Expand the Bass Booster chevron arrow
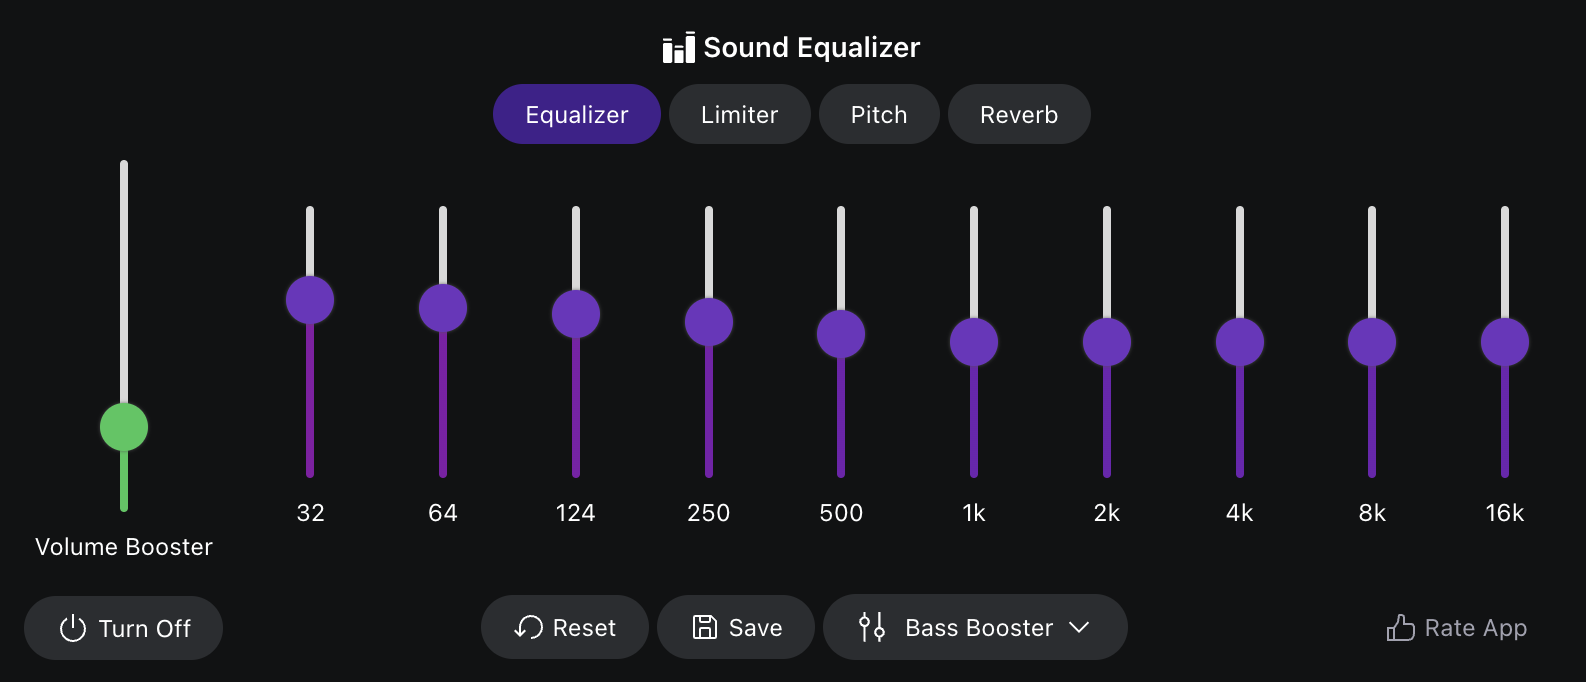Screen dimensions: 1586x682 coord(1079,627)
